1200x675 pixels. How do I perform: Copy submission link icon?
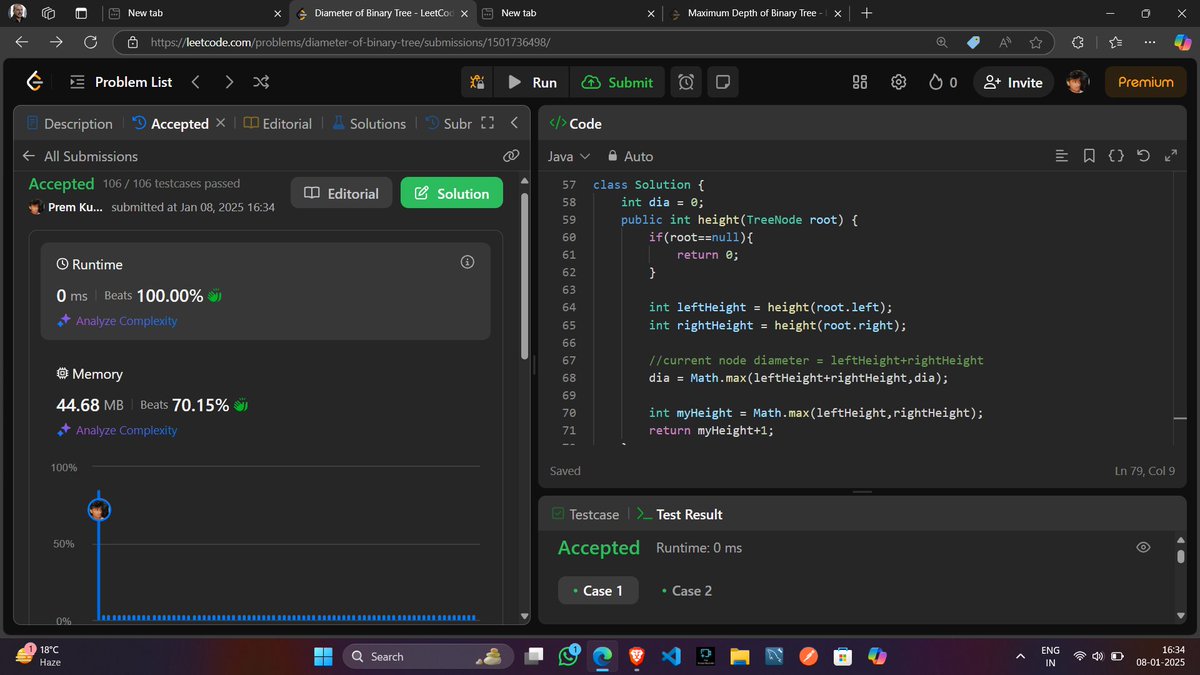click(511, 156)
